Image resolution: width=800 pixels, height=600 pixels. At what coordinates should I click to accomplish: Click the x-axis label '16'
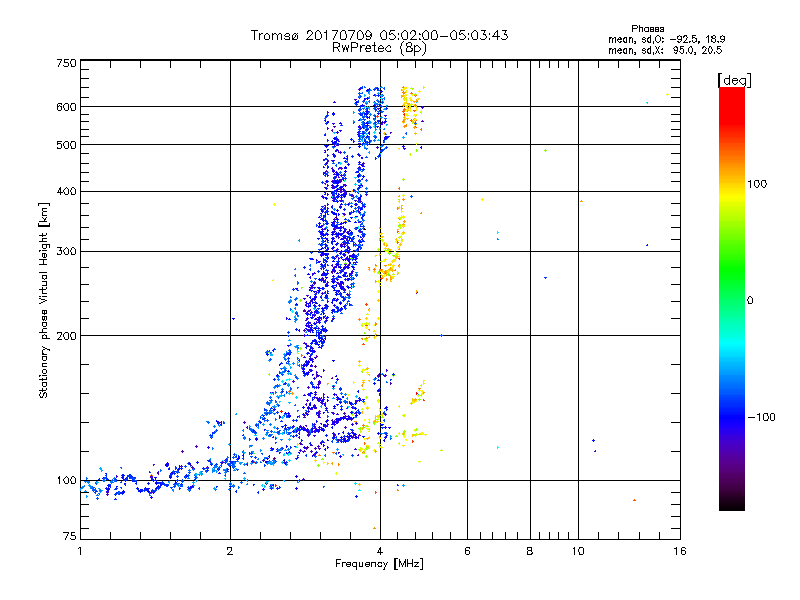(x=680, y=551)
